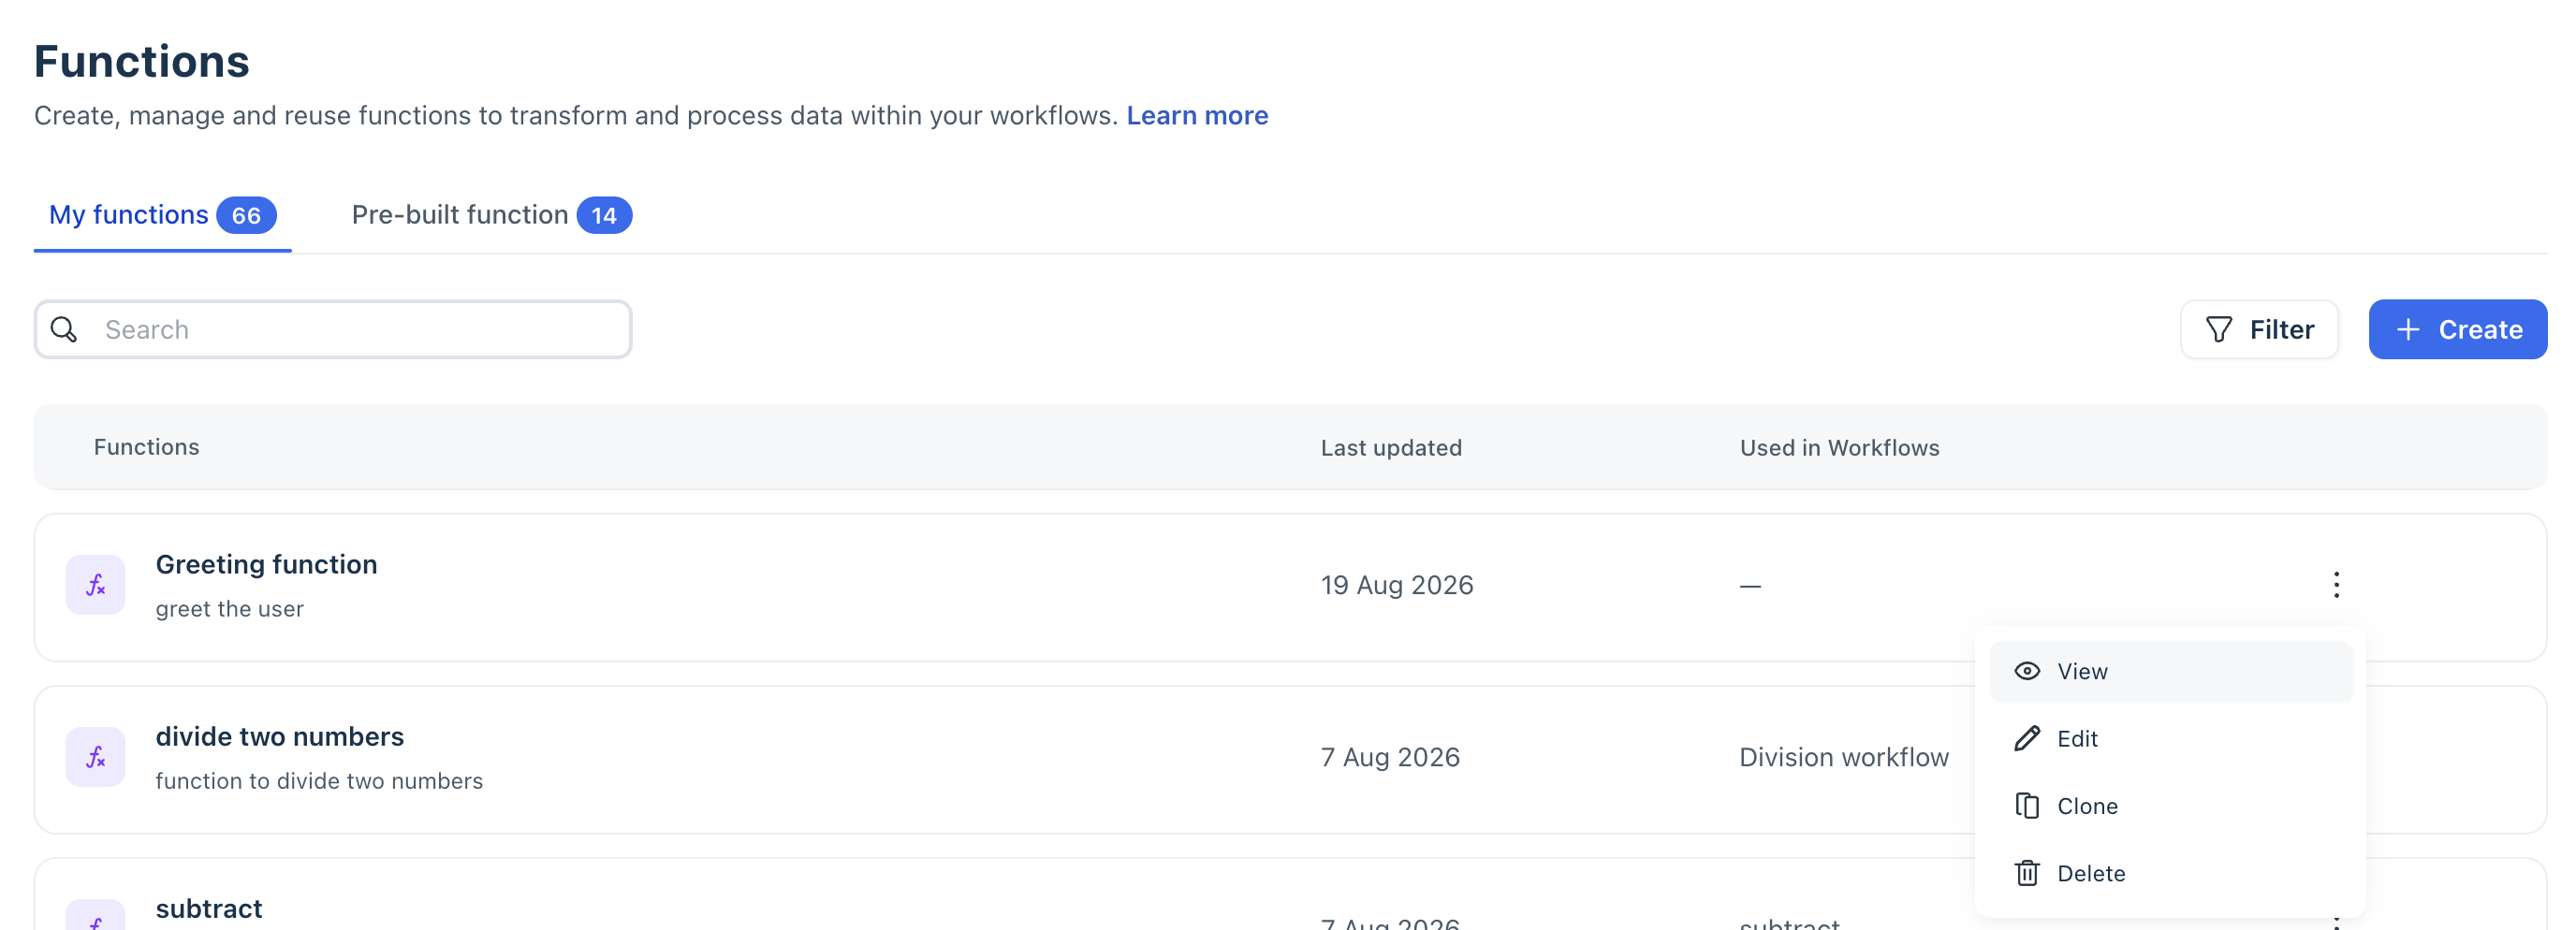Screen dimensions: 2576x930
Task: Open the Greeting function three-dot menu
Action: 2336,585
